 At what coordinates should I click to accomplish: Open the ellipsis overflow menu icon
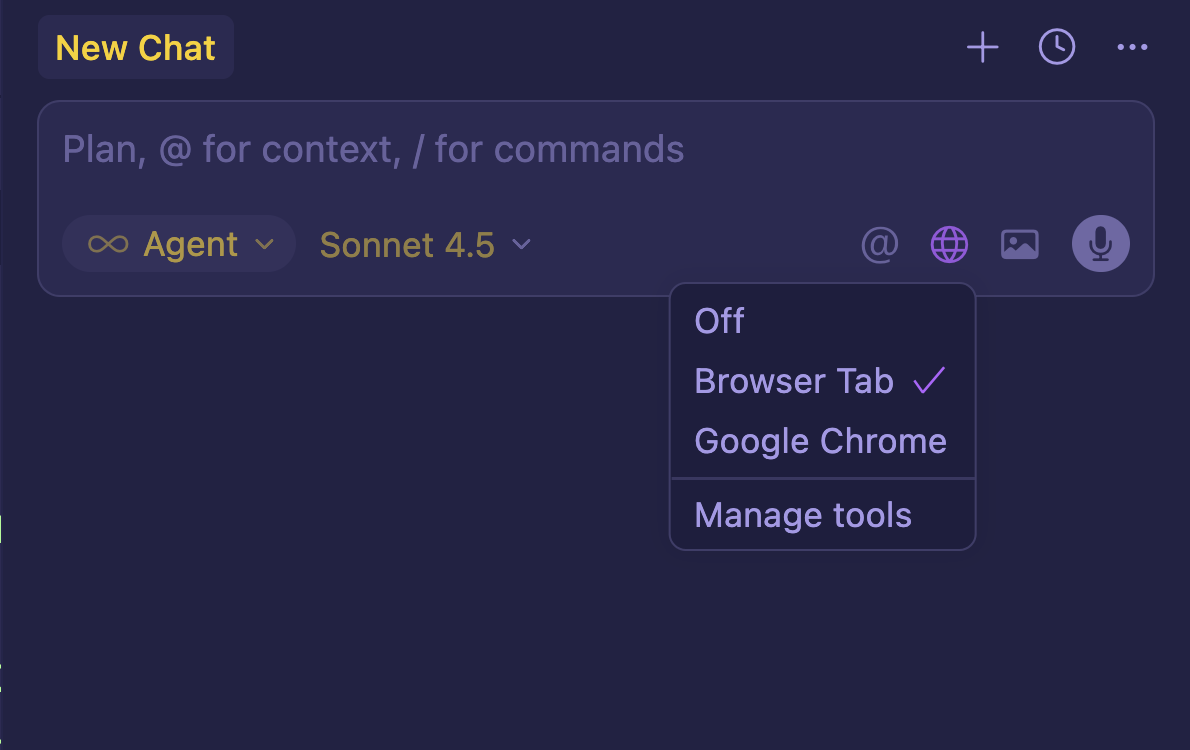point(1132,47)
